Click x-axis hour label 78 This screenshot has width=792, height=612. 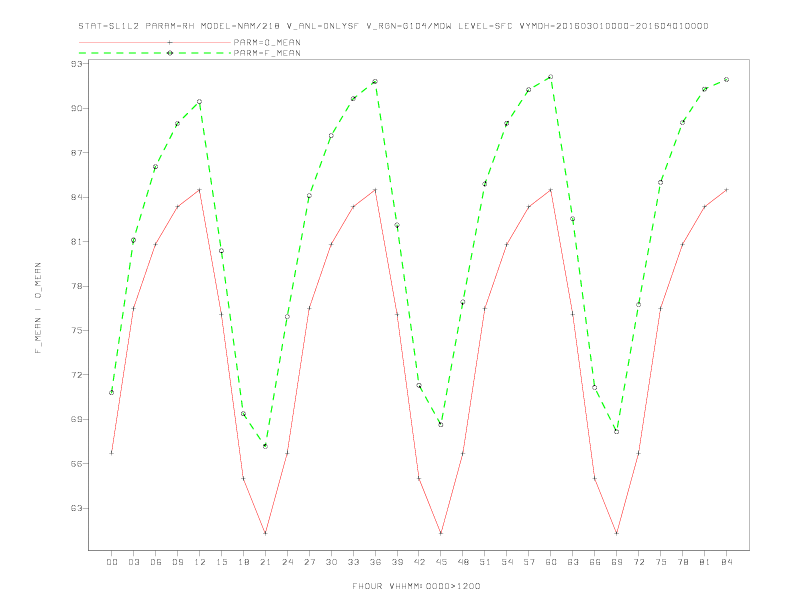point(683,562)
